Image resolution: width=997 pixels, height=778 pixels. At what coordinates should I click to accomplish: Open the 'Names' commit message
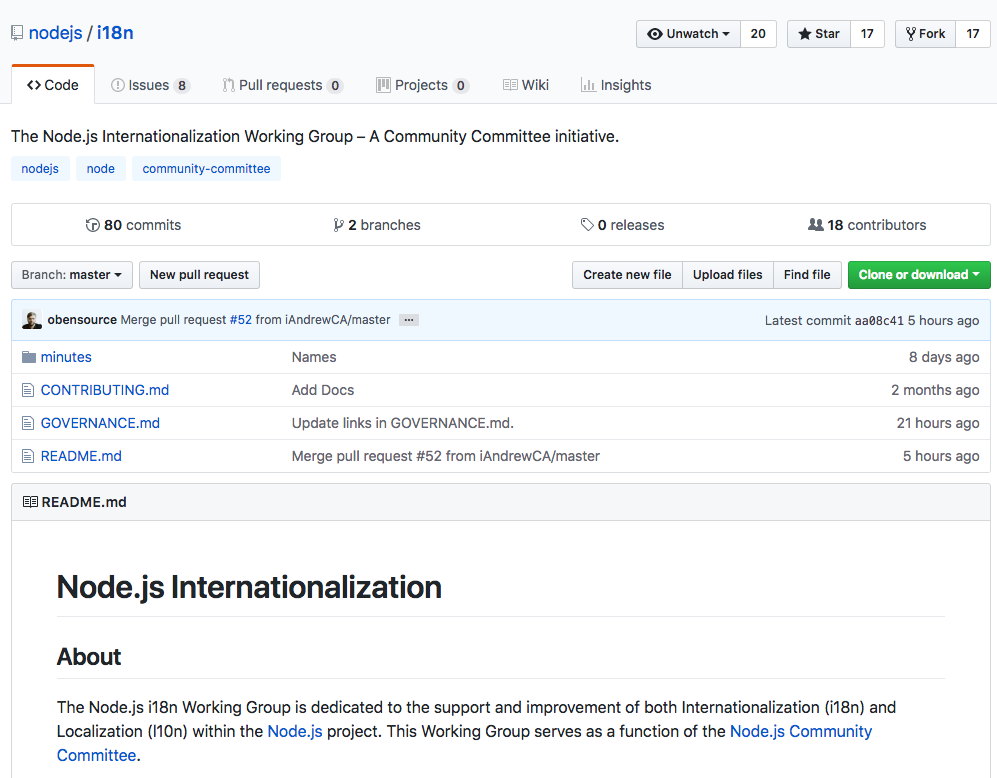pos(314,357)
